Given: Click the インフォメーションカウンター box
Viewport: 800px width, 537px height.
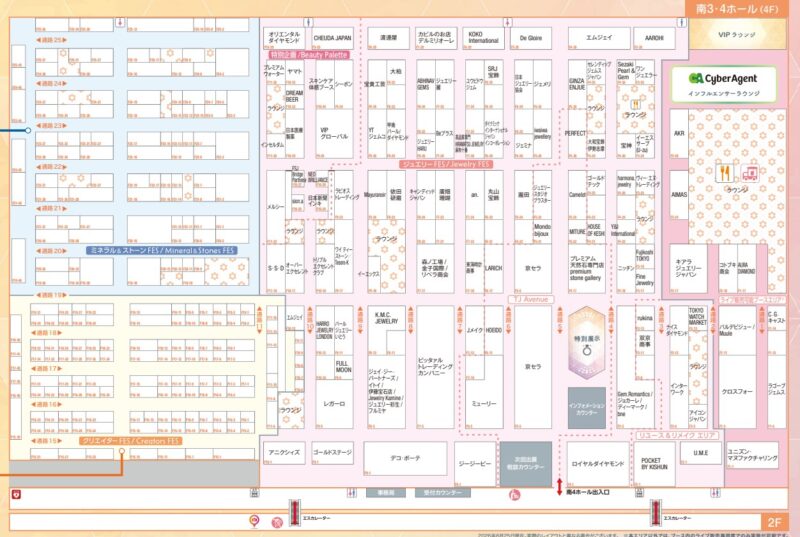Looking at the screenshot, I should pos(587,408).
